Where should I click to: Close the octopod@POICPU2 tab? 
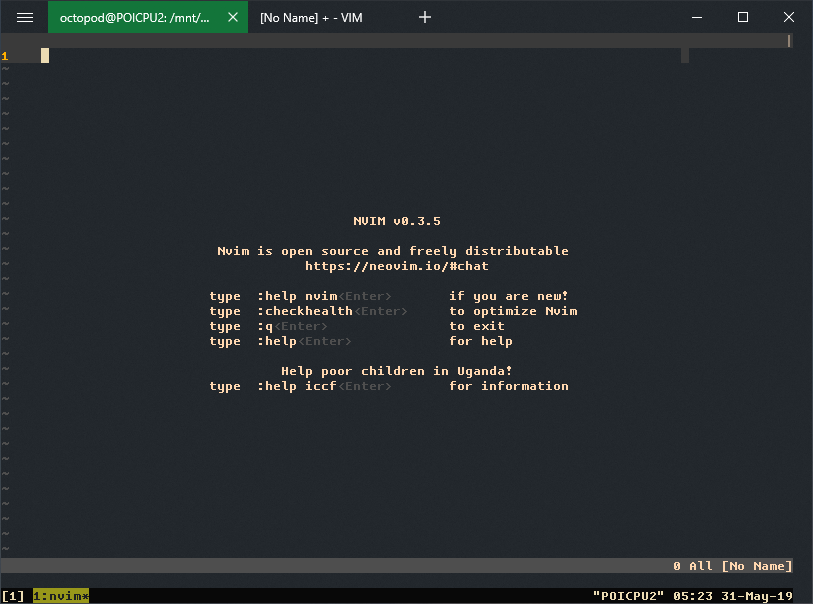233,17
